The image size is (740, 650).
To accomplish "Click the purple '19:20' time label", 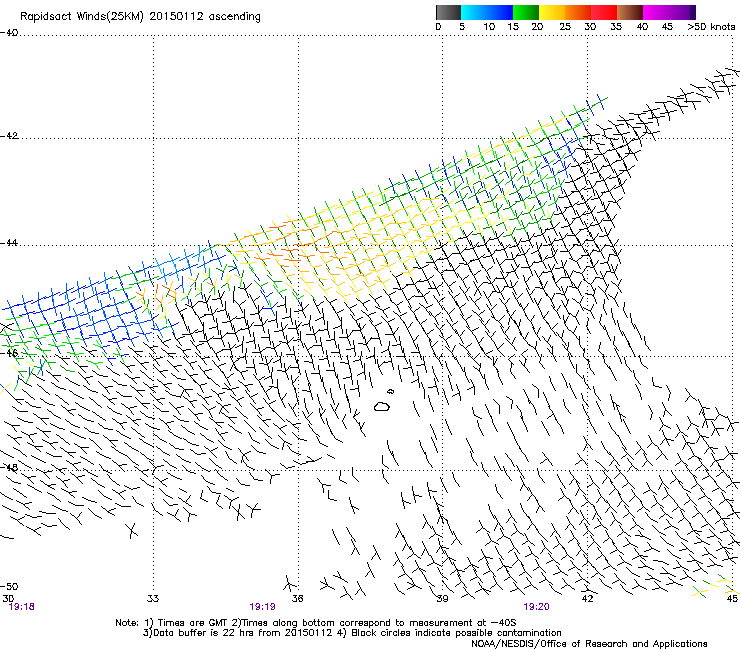I will (537, 607).
